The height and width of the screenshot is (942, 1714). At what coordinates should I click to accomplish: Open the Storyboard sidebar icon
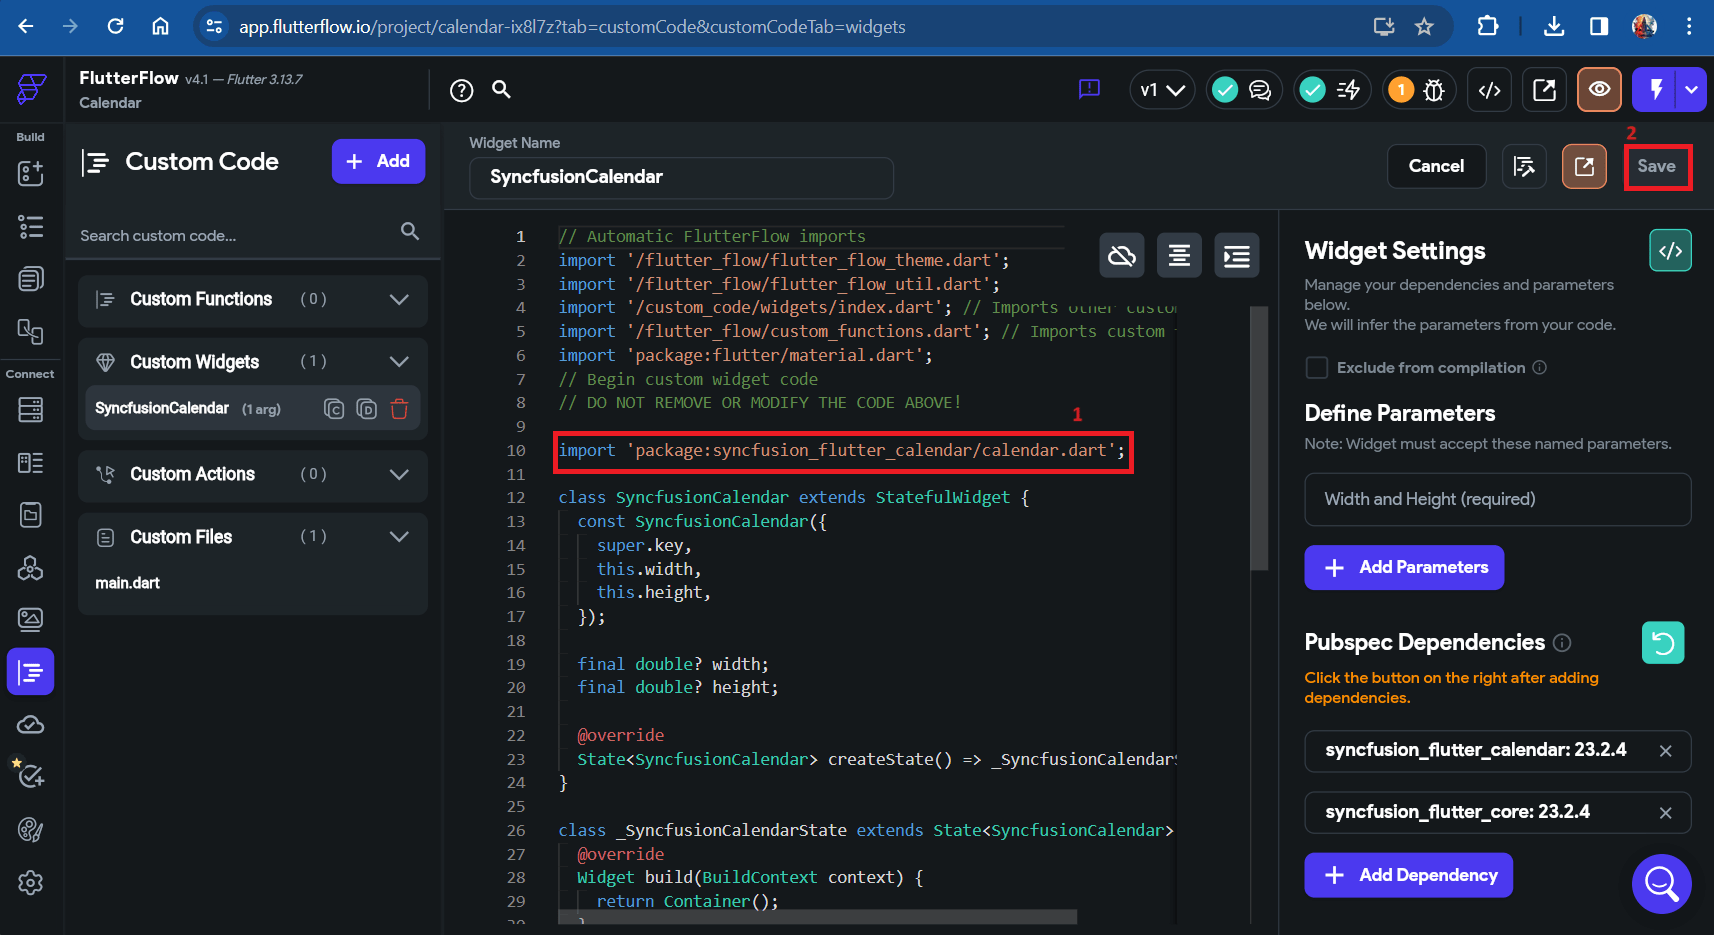click(x=31, y=331)
